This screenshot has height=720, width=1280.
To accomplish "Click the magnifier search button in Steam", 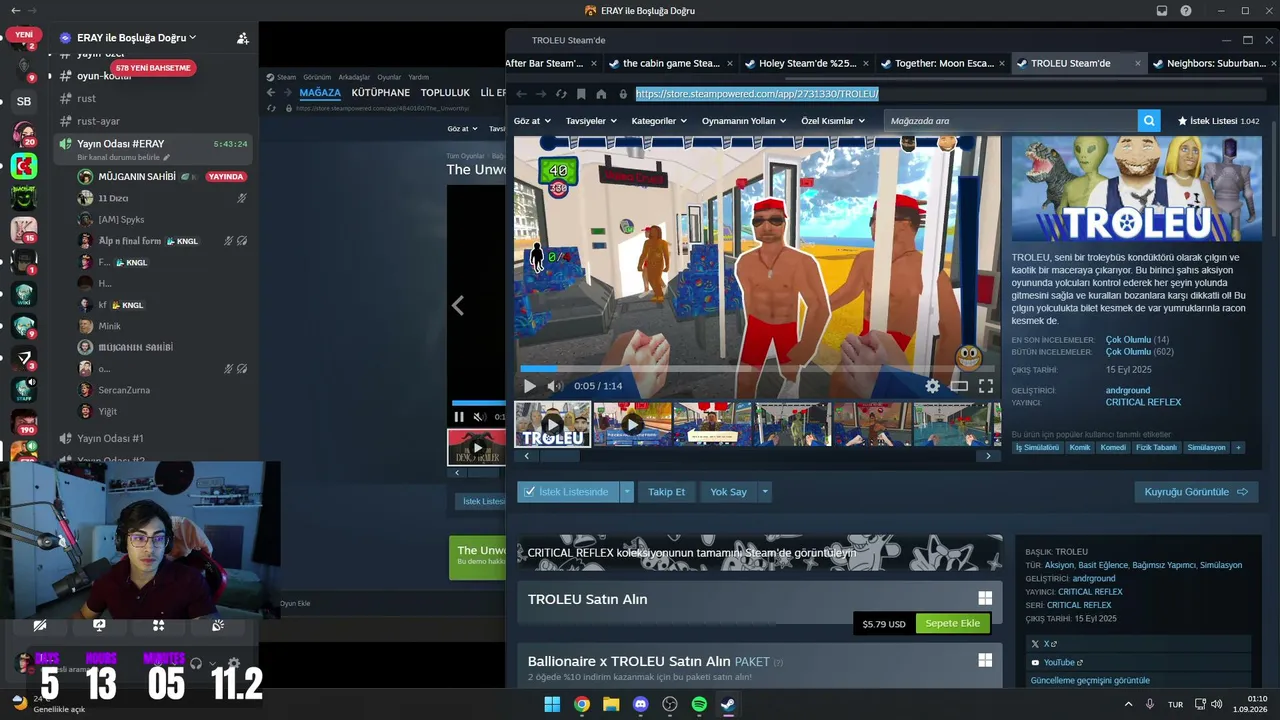I will click(1150, 121).
